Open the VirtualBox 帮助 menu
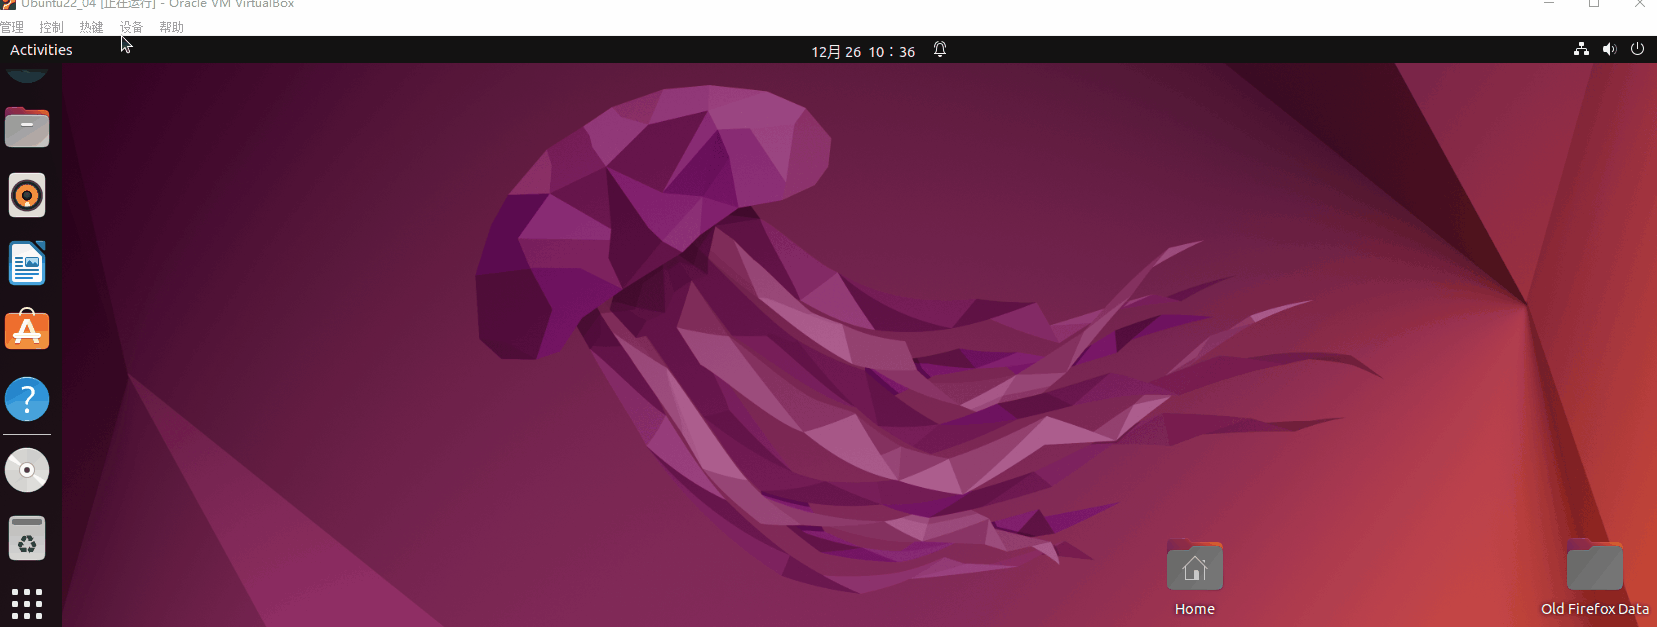1657x627 pixels. pyautogui.click(x=172, y=27)
